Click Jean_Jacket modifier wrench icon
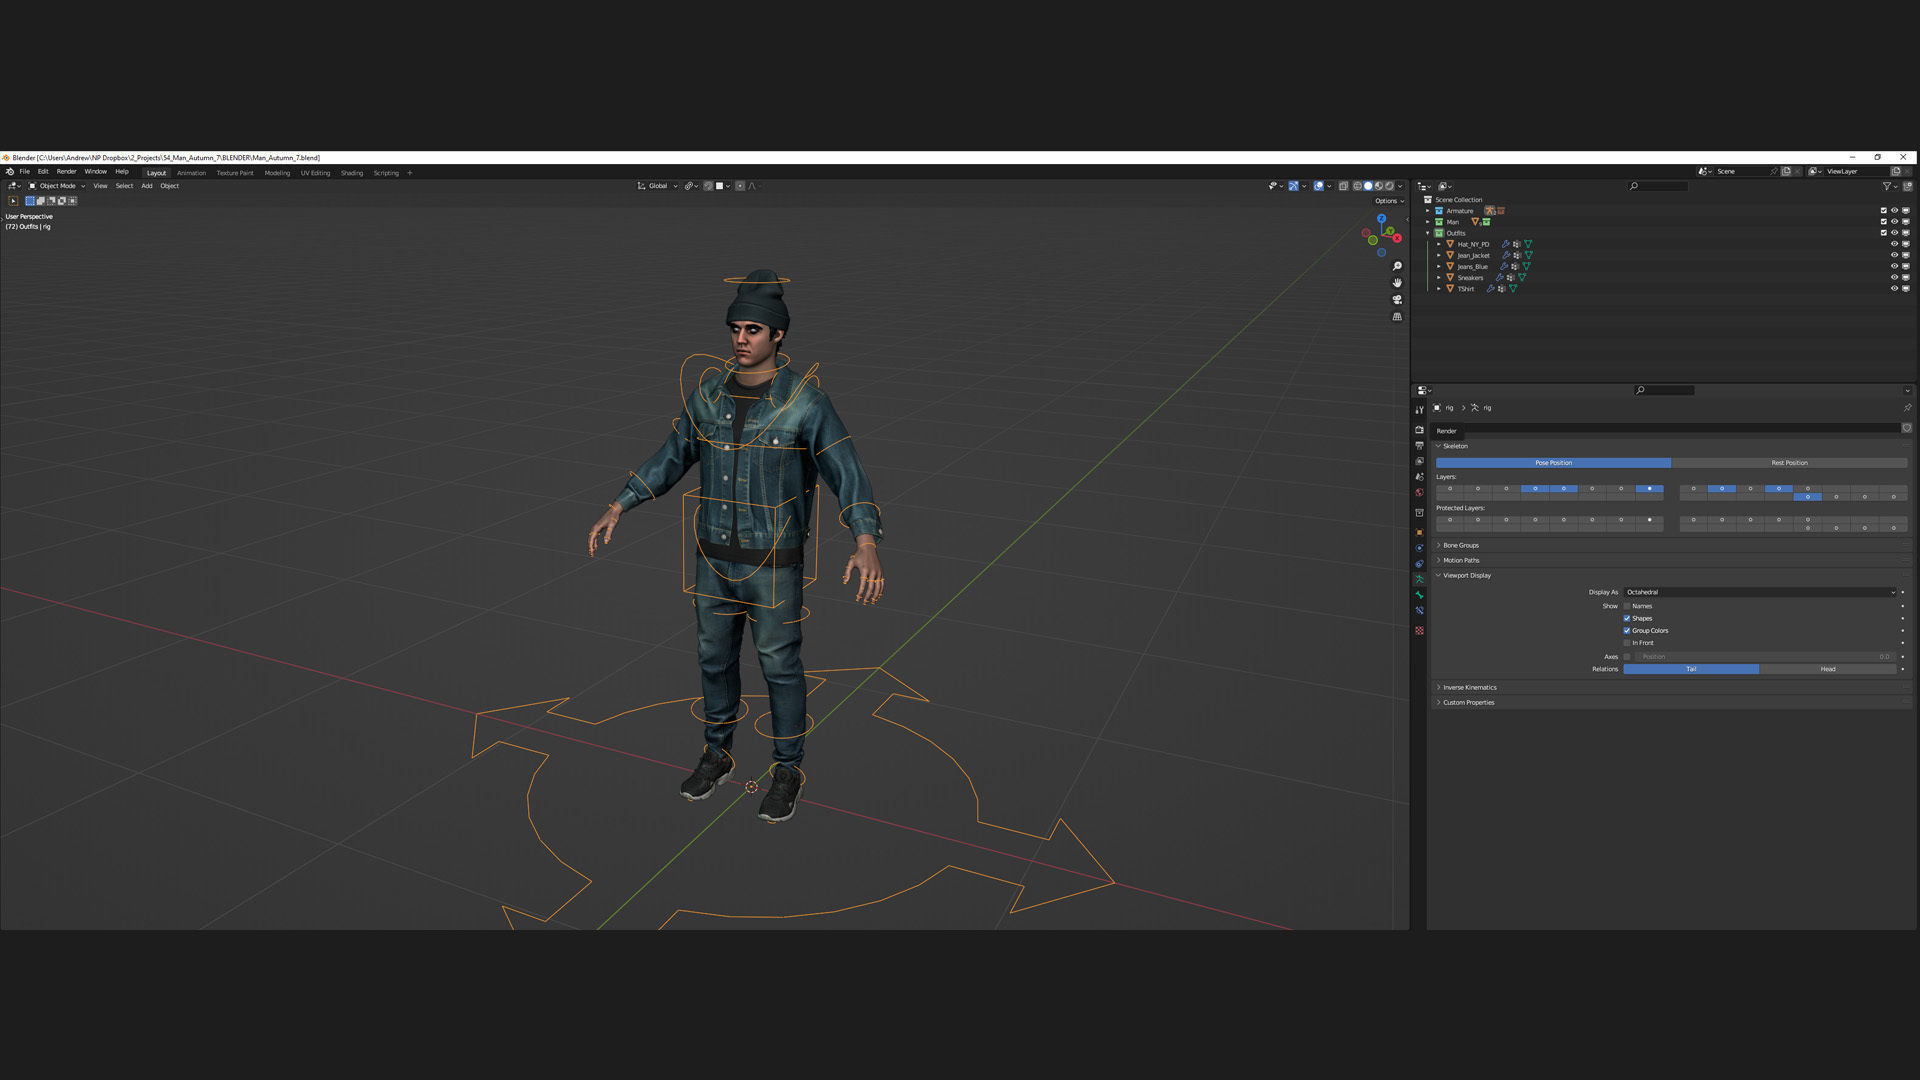Screen dimensions: 1920x1080 click(1507, 255)
